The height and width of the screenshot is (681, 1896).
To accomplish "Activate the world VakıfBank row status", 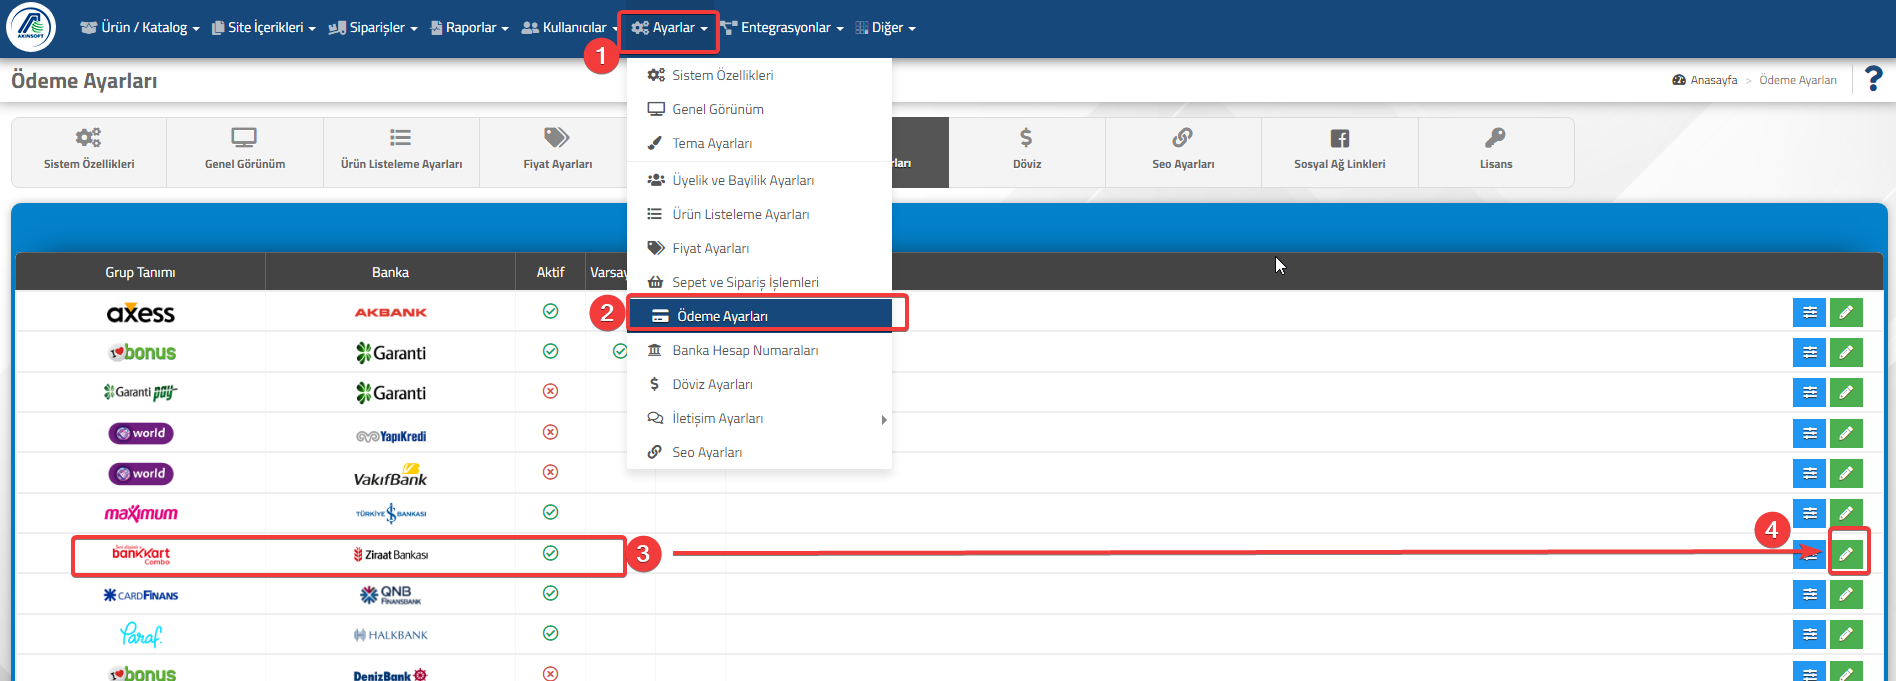I will tap(550, 472).
